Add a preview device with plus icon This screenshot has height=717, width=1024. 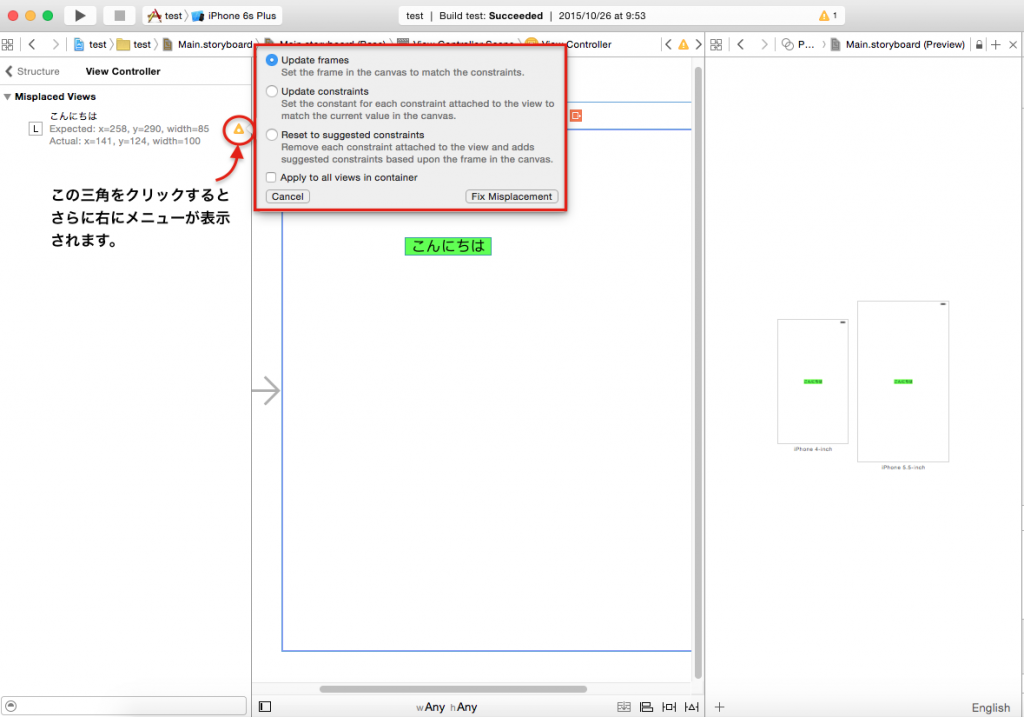point(719,707)
